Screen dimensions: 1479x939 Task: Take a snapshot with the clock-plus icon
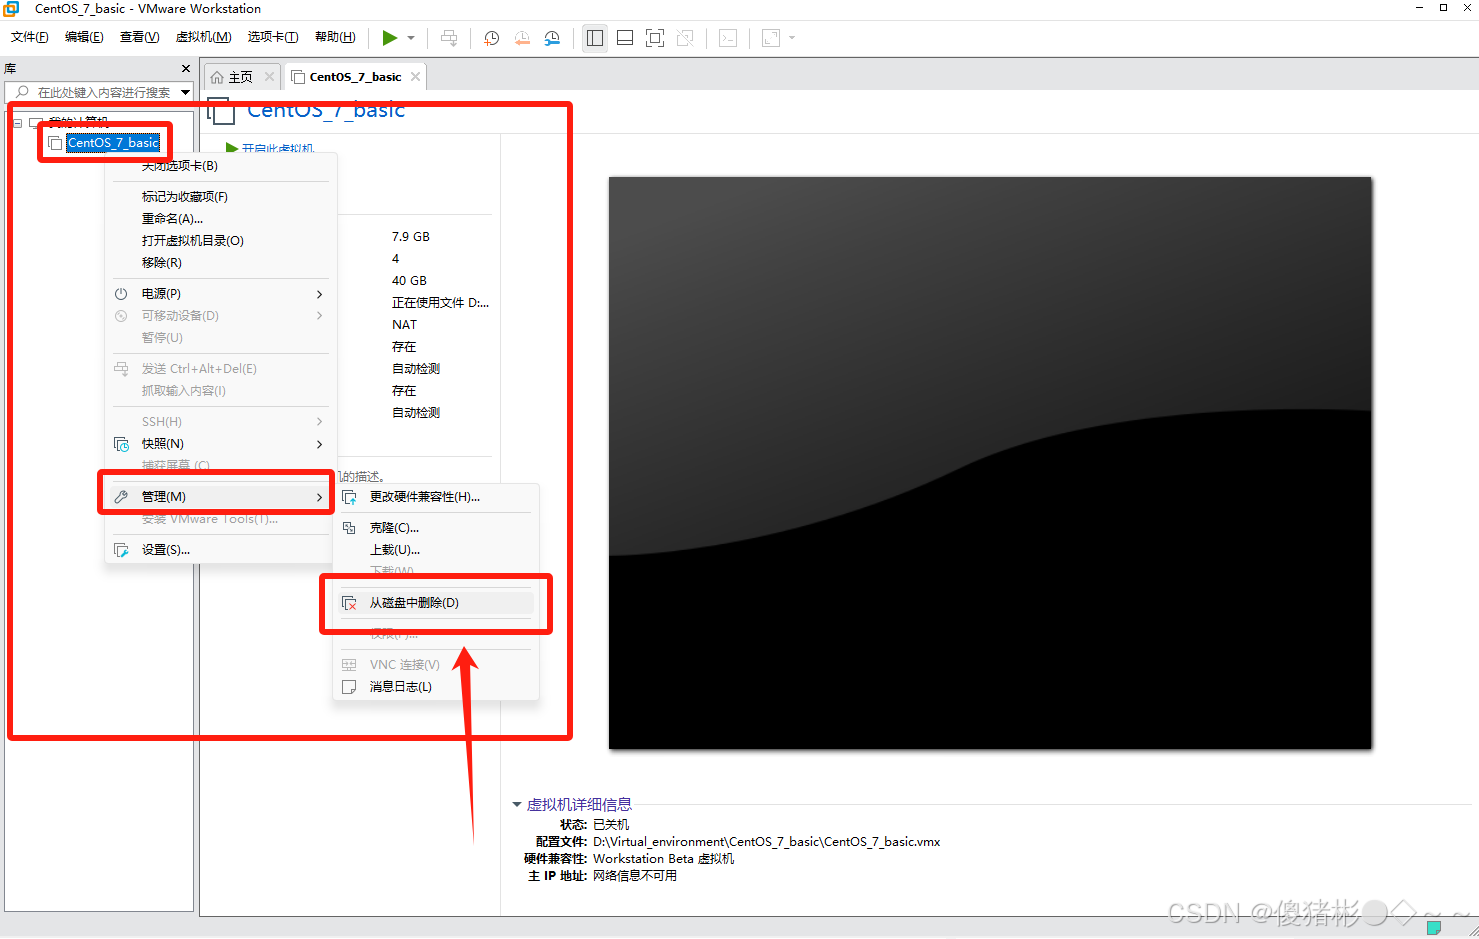pyautogui.click(x=491, y=38)
